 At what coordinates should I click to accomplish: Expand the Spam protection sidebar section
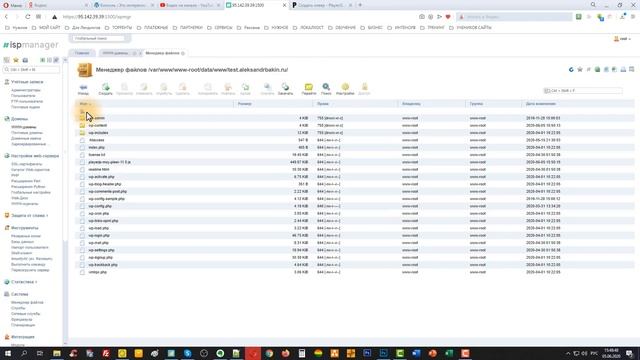tap(29, 216)
